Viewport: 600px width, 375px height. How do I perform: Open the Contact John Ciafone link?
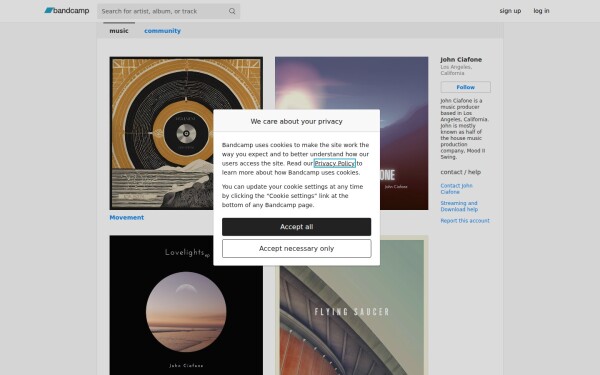click(x=456, y=189)
